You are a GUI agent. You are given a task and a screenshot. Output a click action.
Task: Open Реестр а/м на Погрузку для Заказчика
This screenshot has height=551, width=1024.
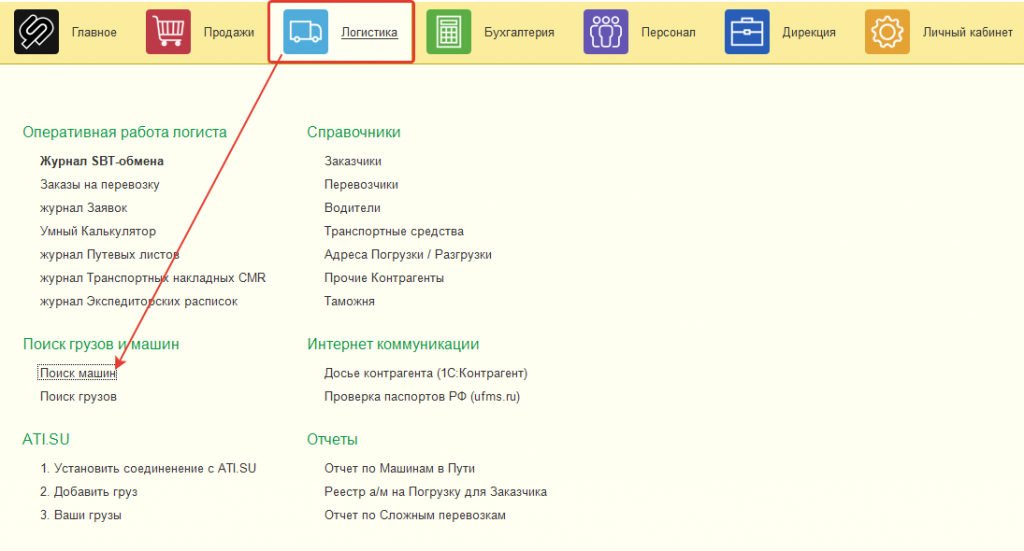436,492
